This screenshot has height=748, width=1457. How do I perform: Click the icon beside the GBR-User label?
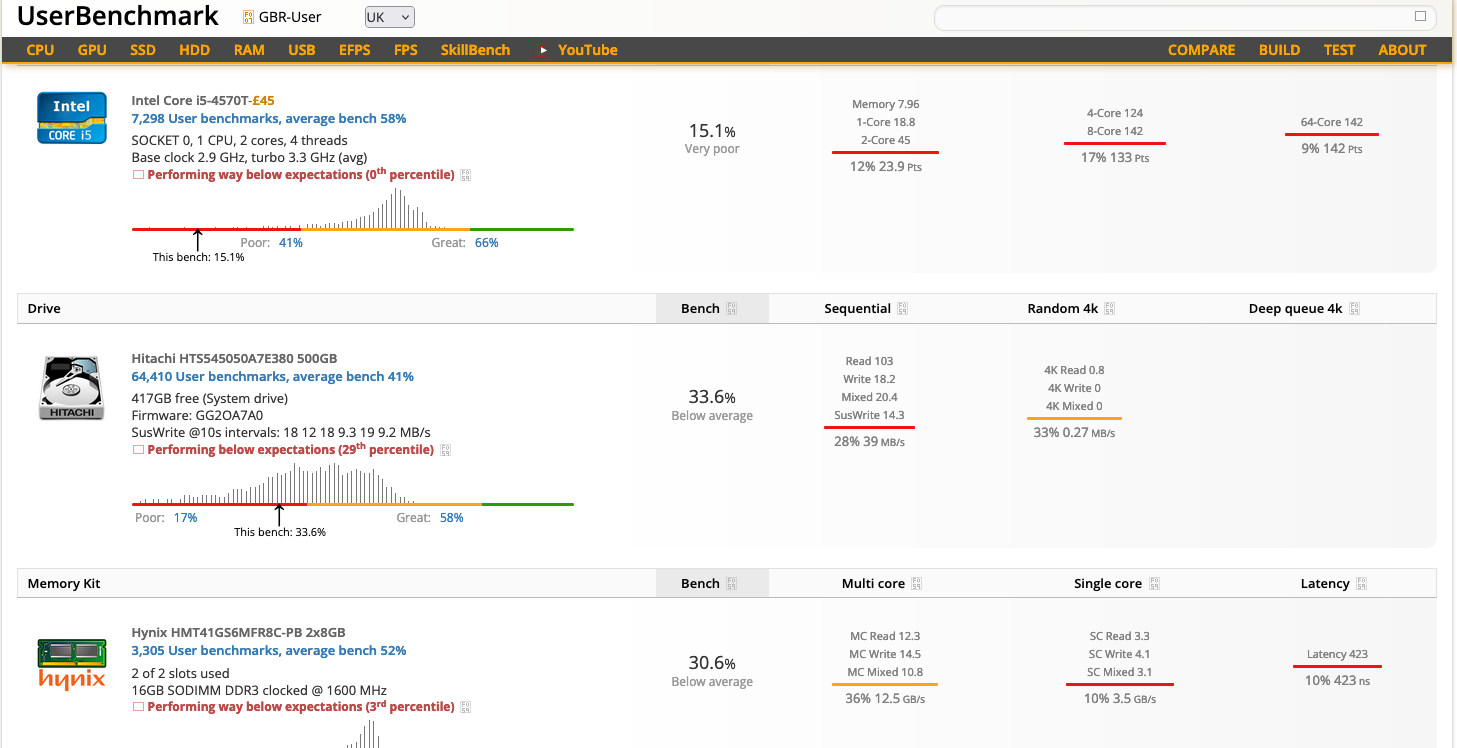tap(248, 17)
